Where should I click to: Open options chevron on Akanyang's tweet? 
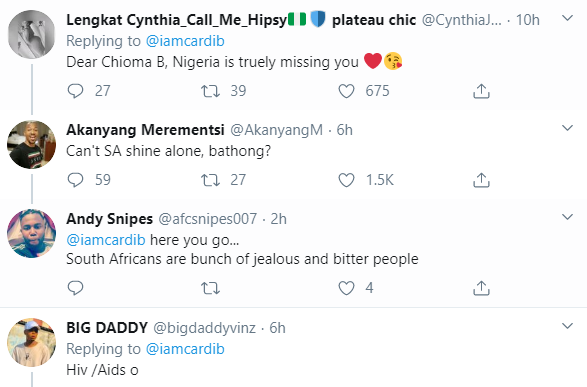pyautogui.click(x=568, y=128)
